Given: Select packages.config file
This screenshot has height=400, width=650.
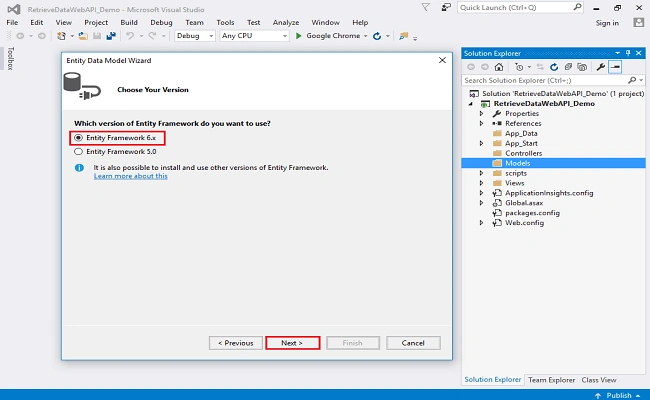Looking at the screenshot, I should coord(532,213).
